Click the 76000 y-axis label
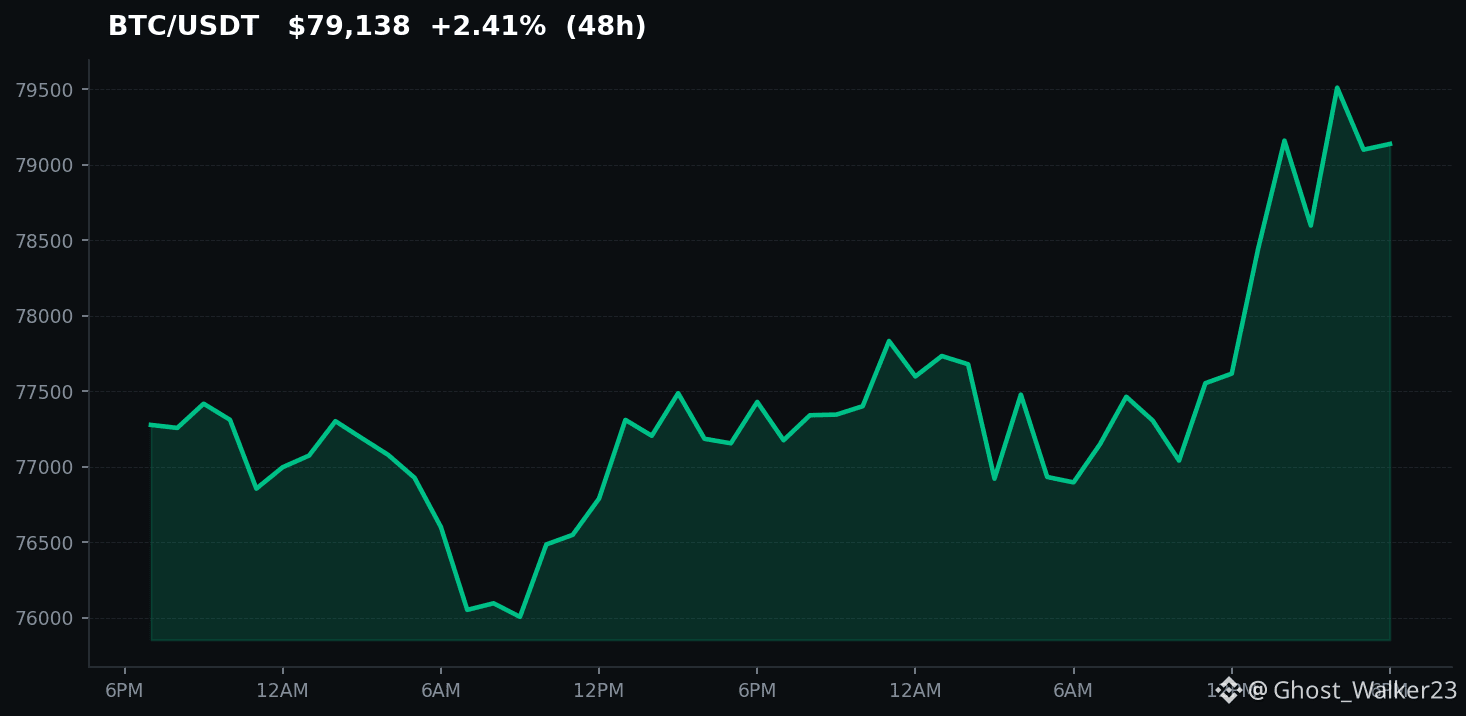 point(45,619)
